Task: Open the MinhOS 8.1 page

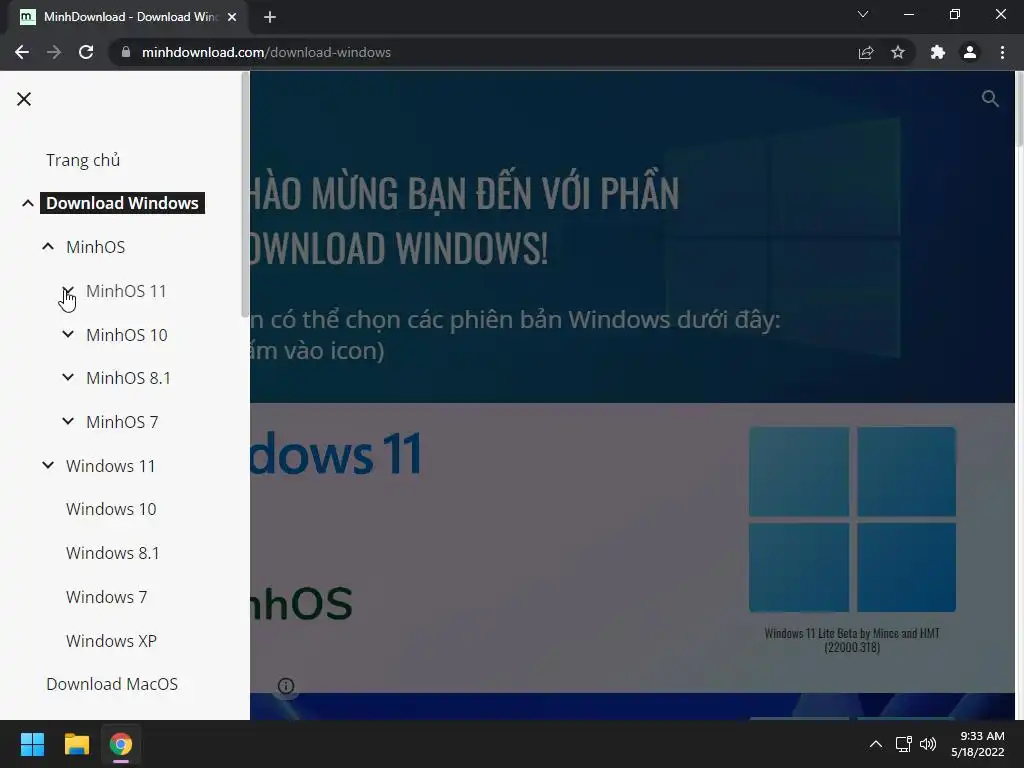Action: click(x=128, y=377)
